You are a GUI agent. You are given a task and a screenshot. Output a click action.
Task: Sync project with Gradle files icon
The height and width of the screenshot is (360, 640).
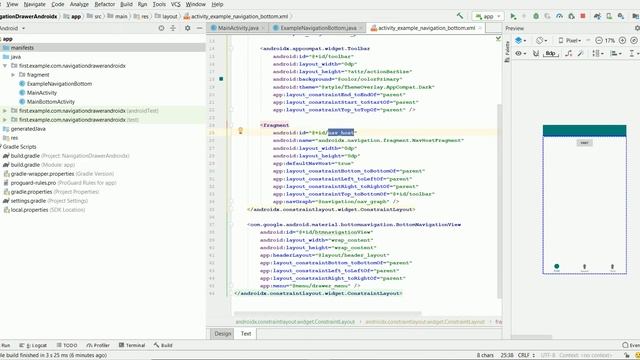click(597, 16)
